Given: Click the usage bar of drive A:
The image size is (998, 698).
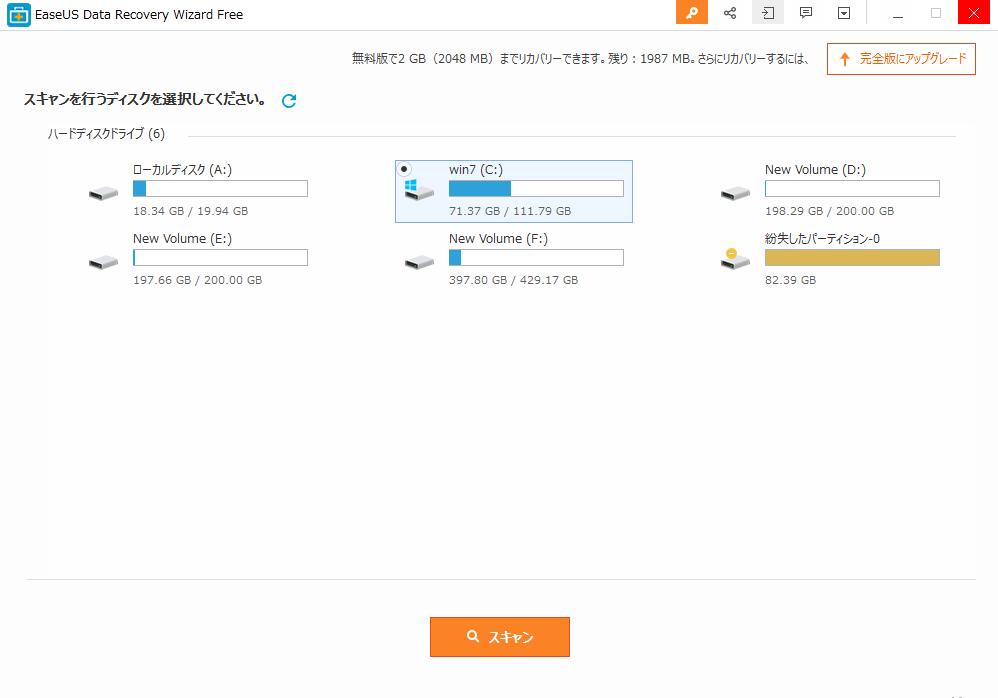Looking at the screenshot, I should (220, 188).
